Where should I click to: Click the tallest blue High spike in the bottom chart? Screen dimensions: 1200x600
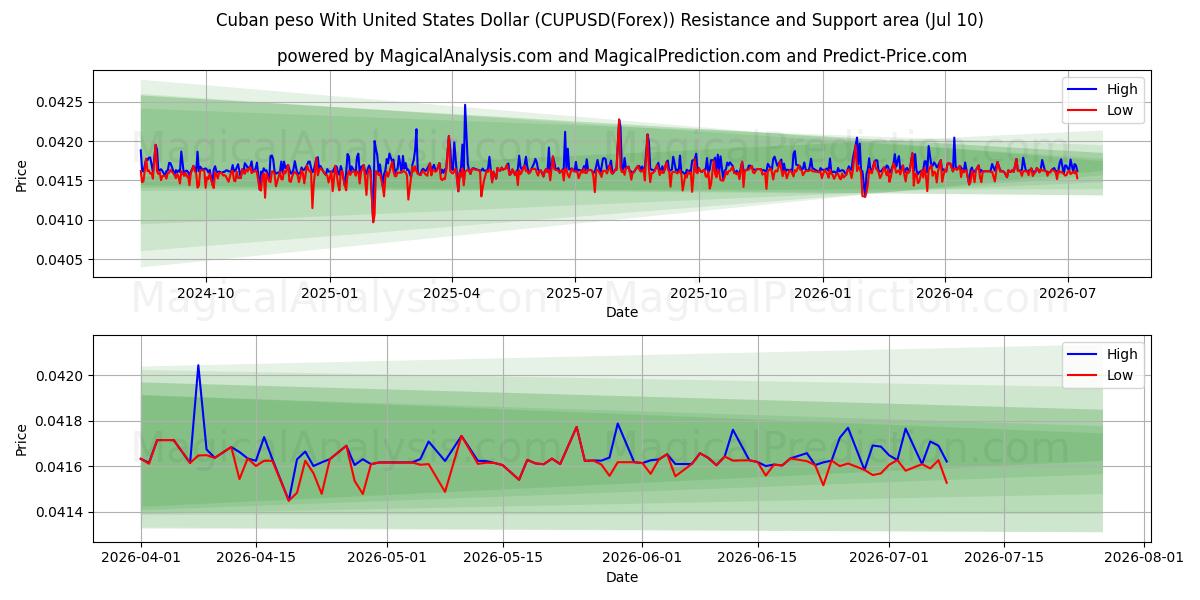tap(198, 366)
